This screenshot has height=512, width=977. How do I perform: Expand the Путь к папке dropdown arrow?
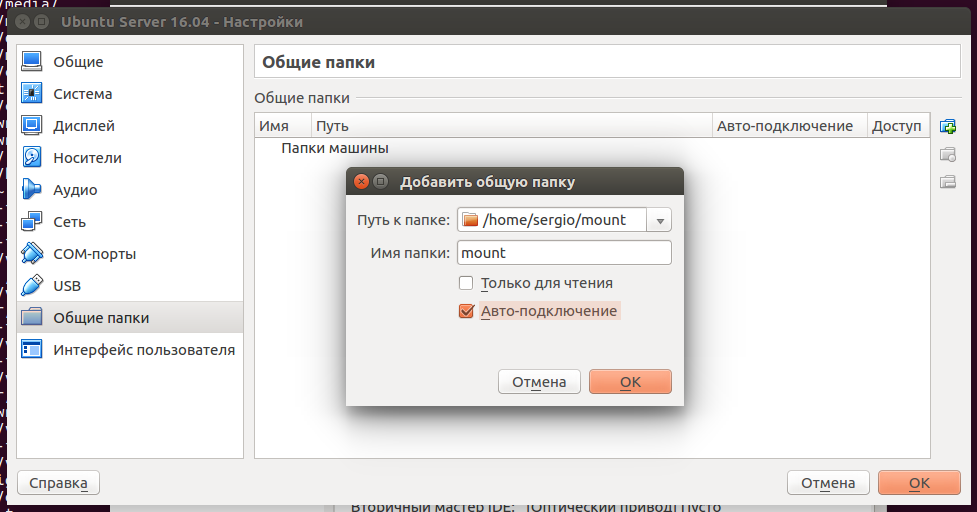pos(659,220)
